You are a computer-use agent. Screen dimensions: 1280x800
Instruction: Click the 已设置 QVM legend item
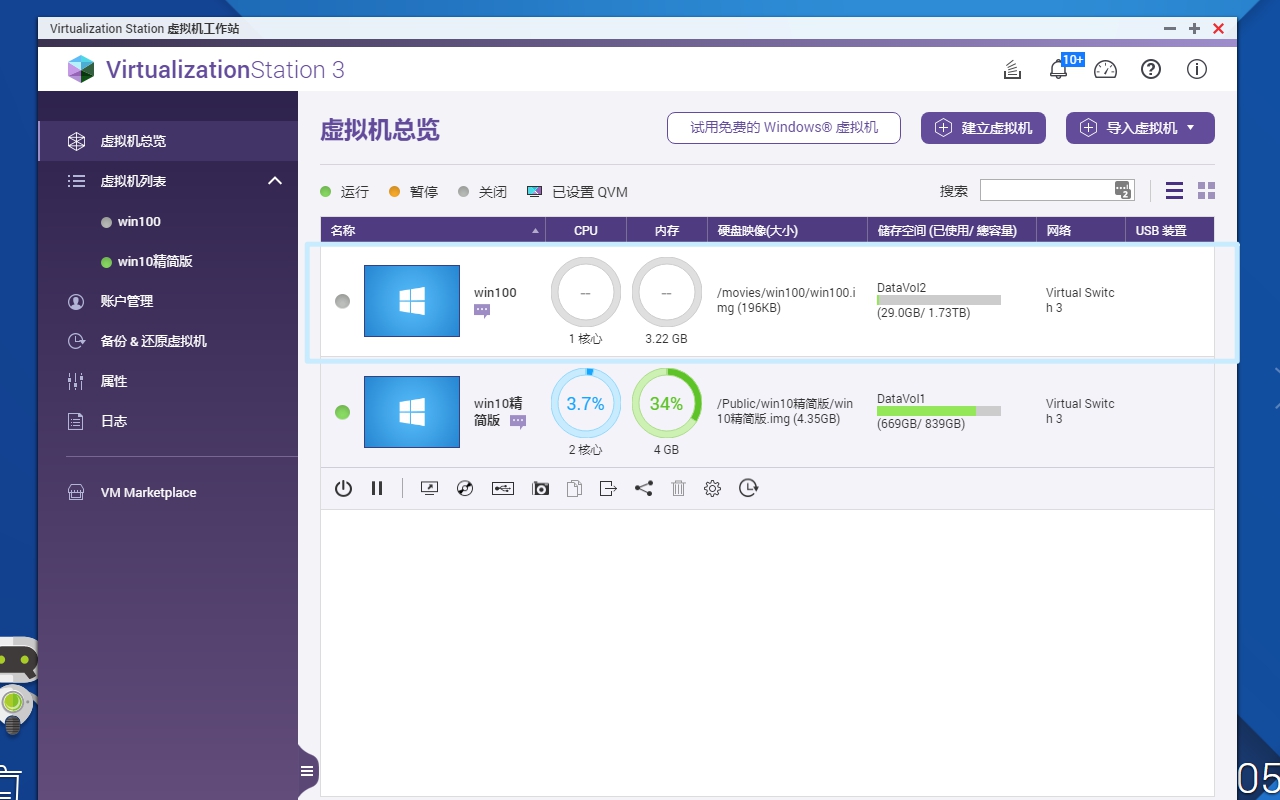pyautogui.click(x=578, y=192)
